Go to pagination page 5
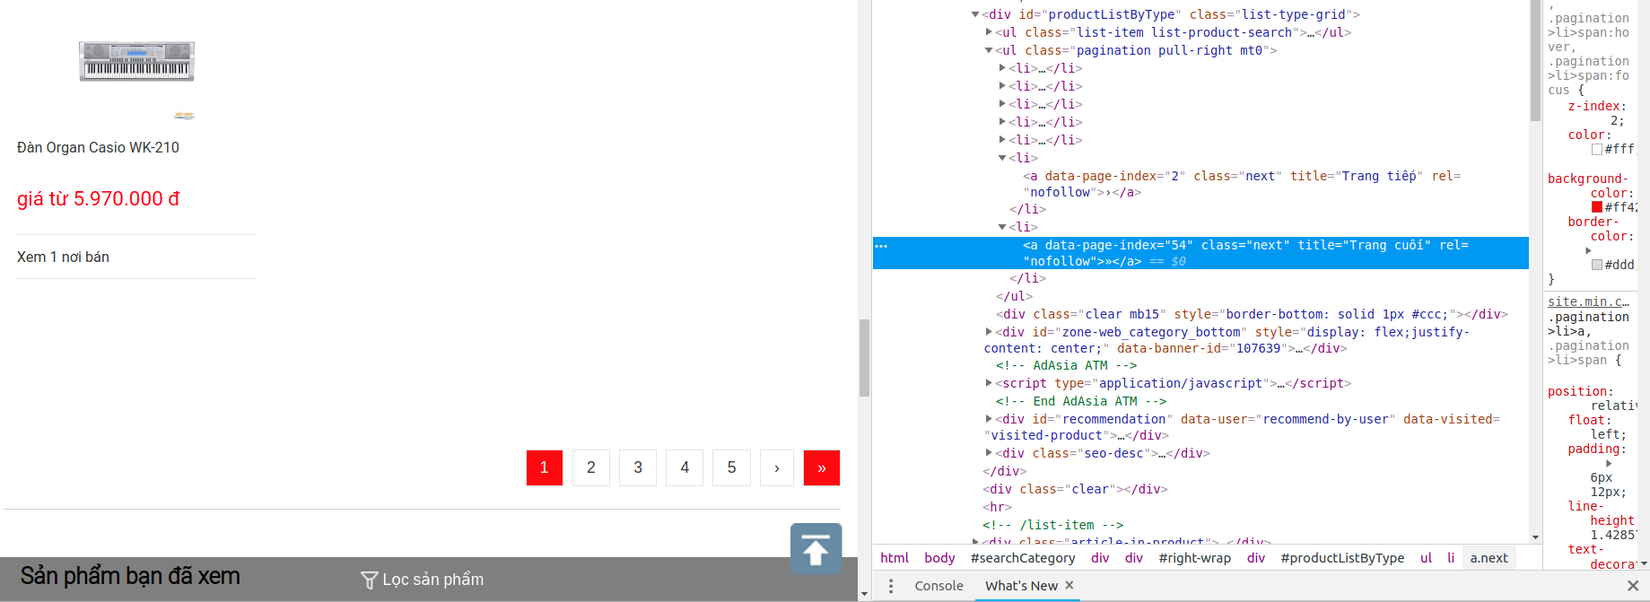 [x=732, y=467]
